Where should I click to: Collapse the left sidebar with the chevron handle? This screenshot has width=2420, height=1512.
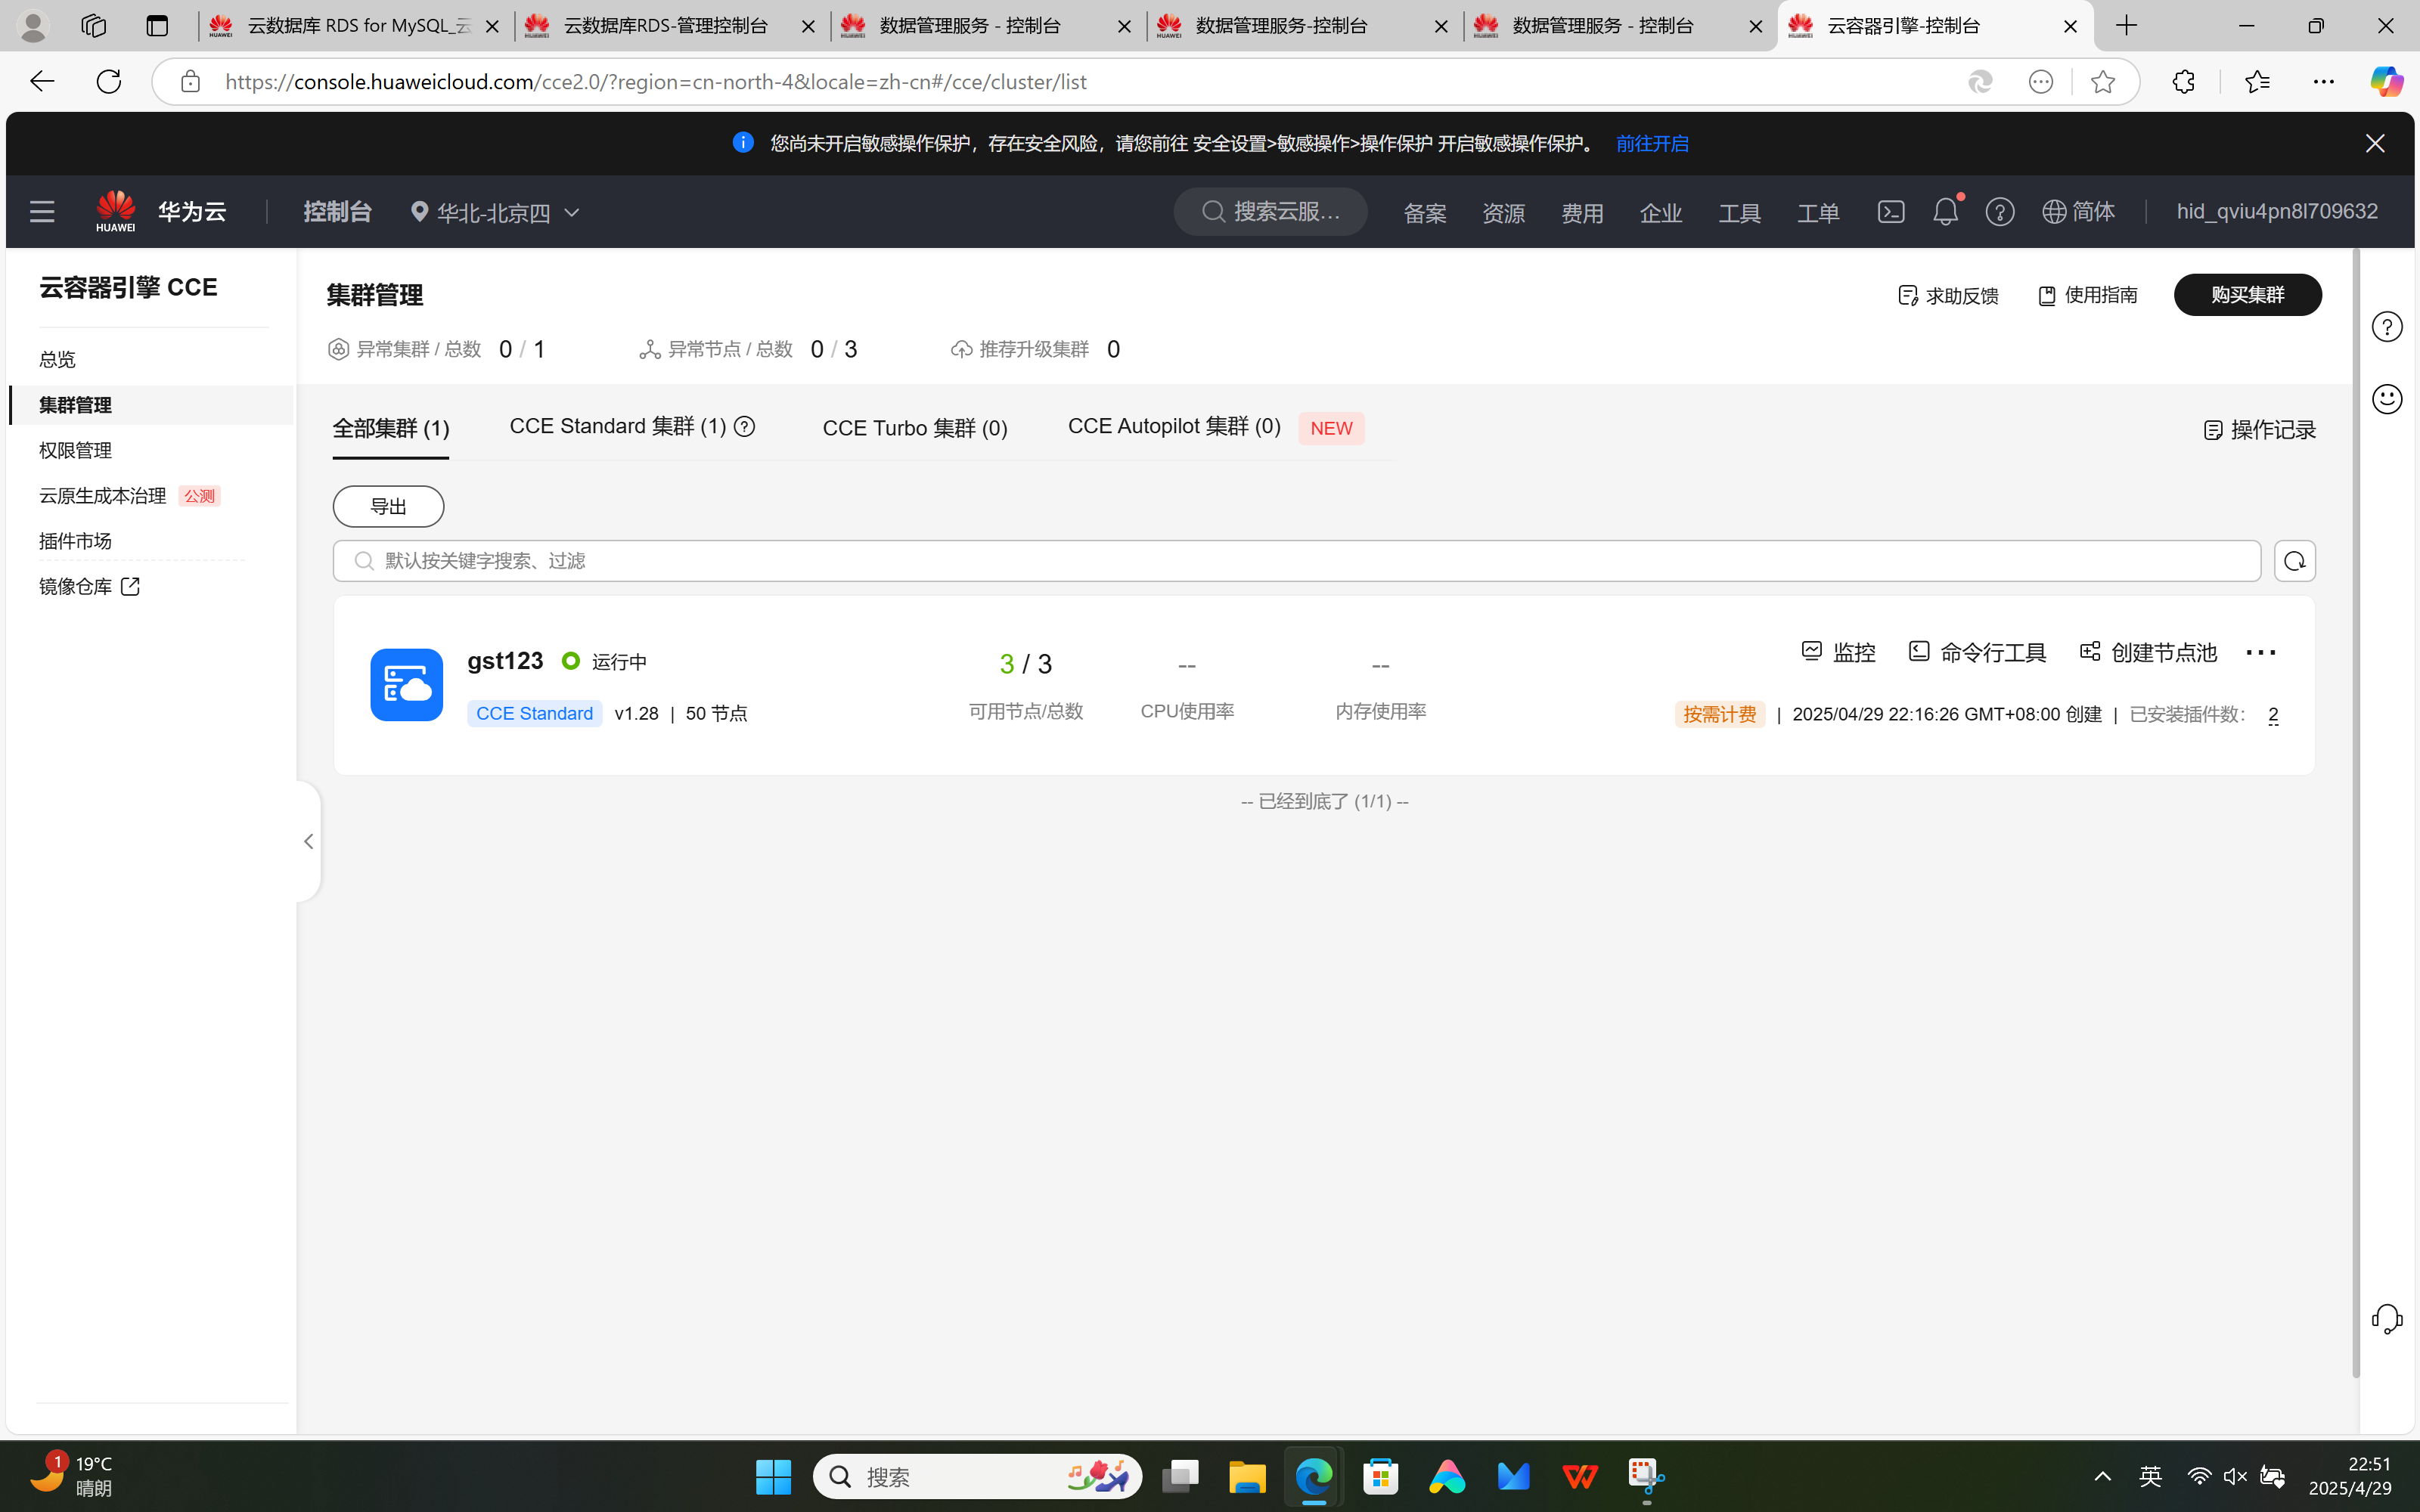tap(308, 841)
